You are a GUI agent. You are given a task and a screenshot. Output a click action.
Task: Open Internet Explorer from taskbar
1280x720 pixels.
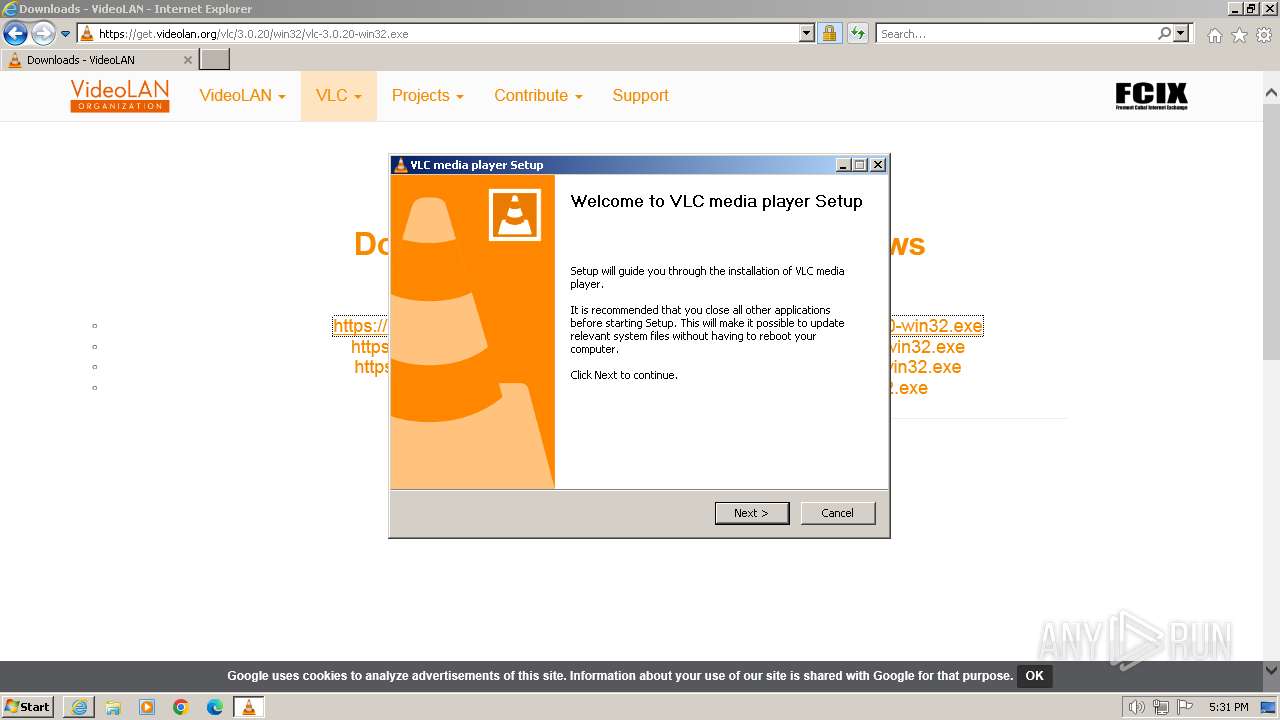79,707
